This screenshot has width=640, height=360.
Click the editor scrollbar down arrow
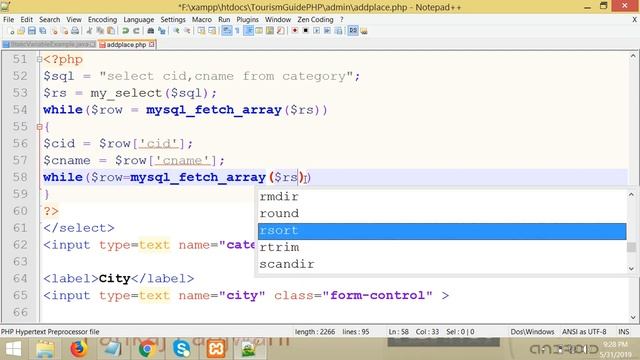click(633, 317)
